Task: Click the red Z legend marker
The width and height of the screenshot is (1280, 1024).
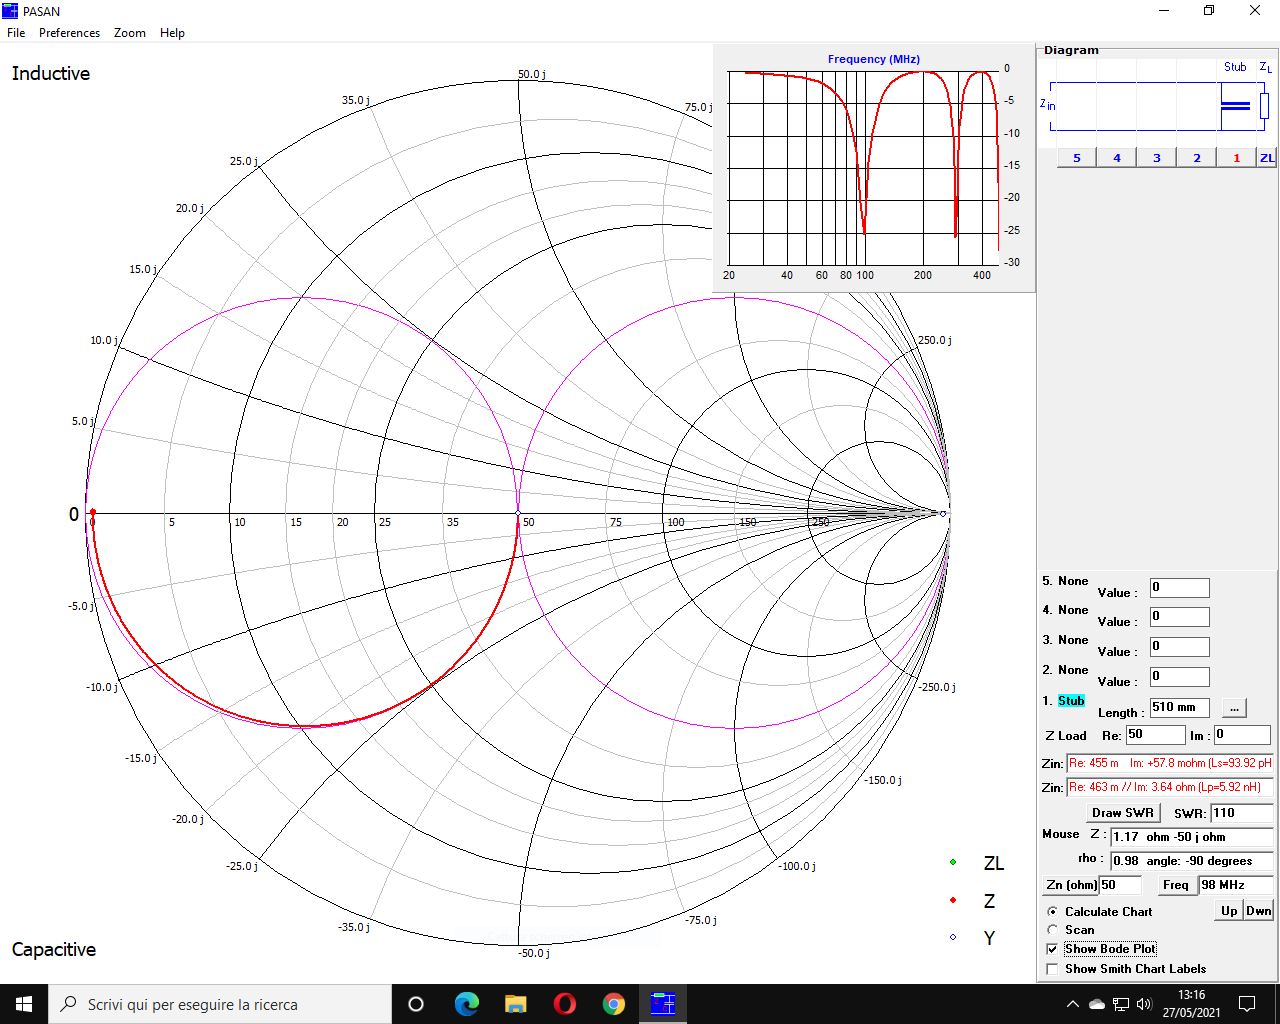Action: 953,900
